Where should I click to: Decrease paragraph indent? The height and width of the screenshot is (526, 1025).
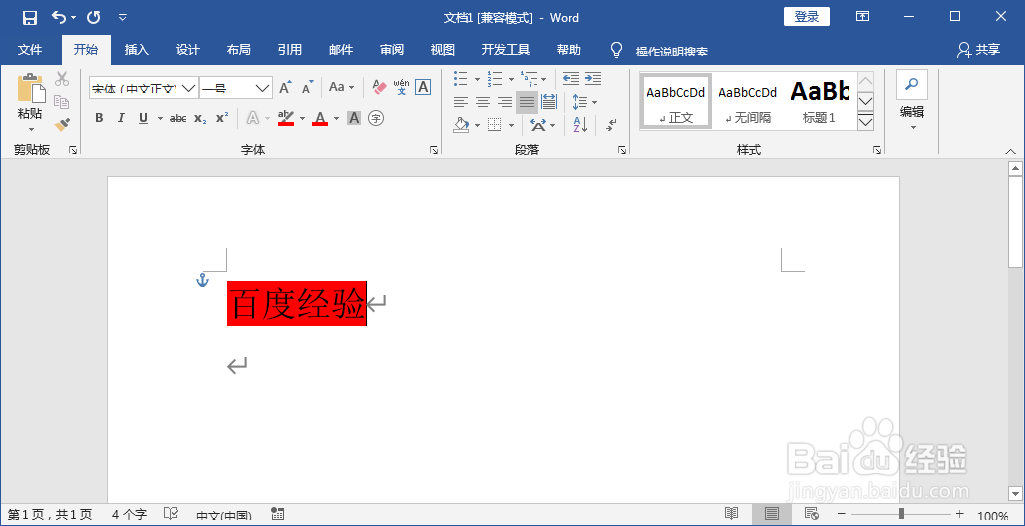coord(571,79)
